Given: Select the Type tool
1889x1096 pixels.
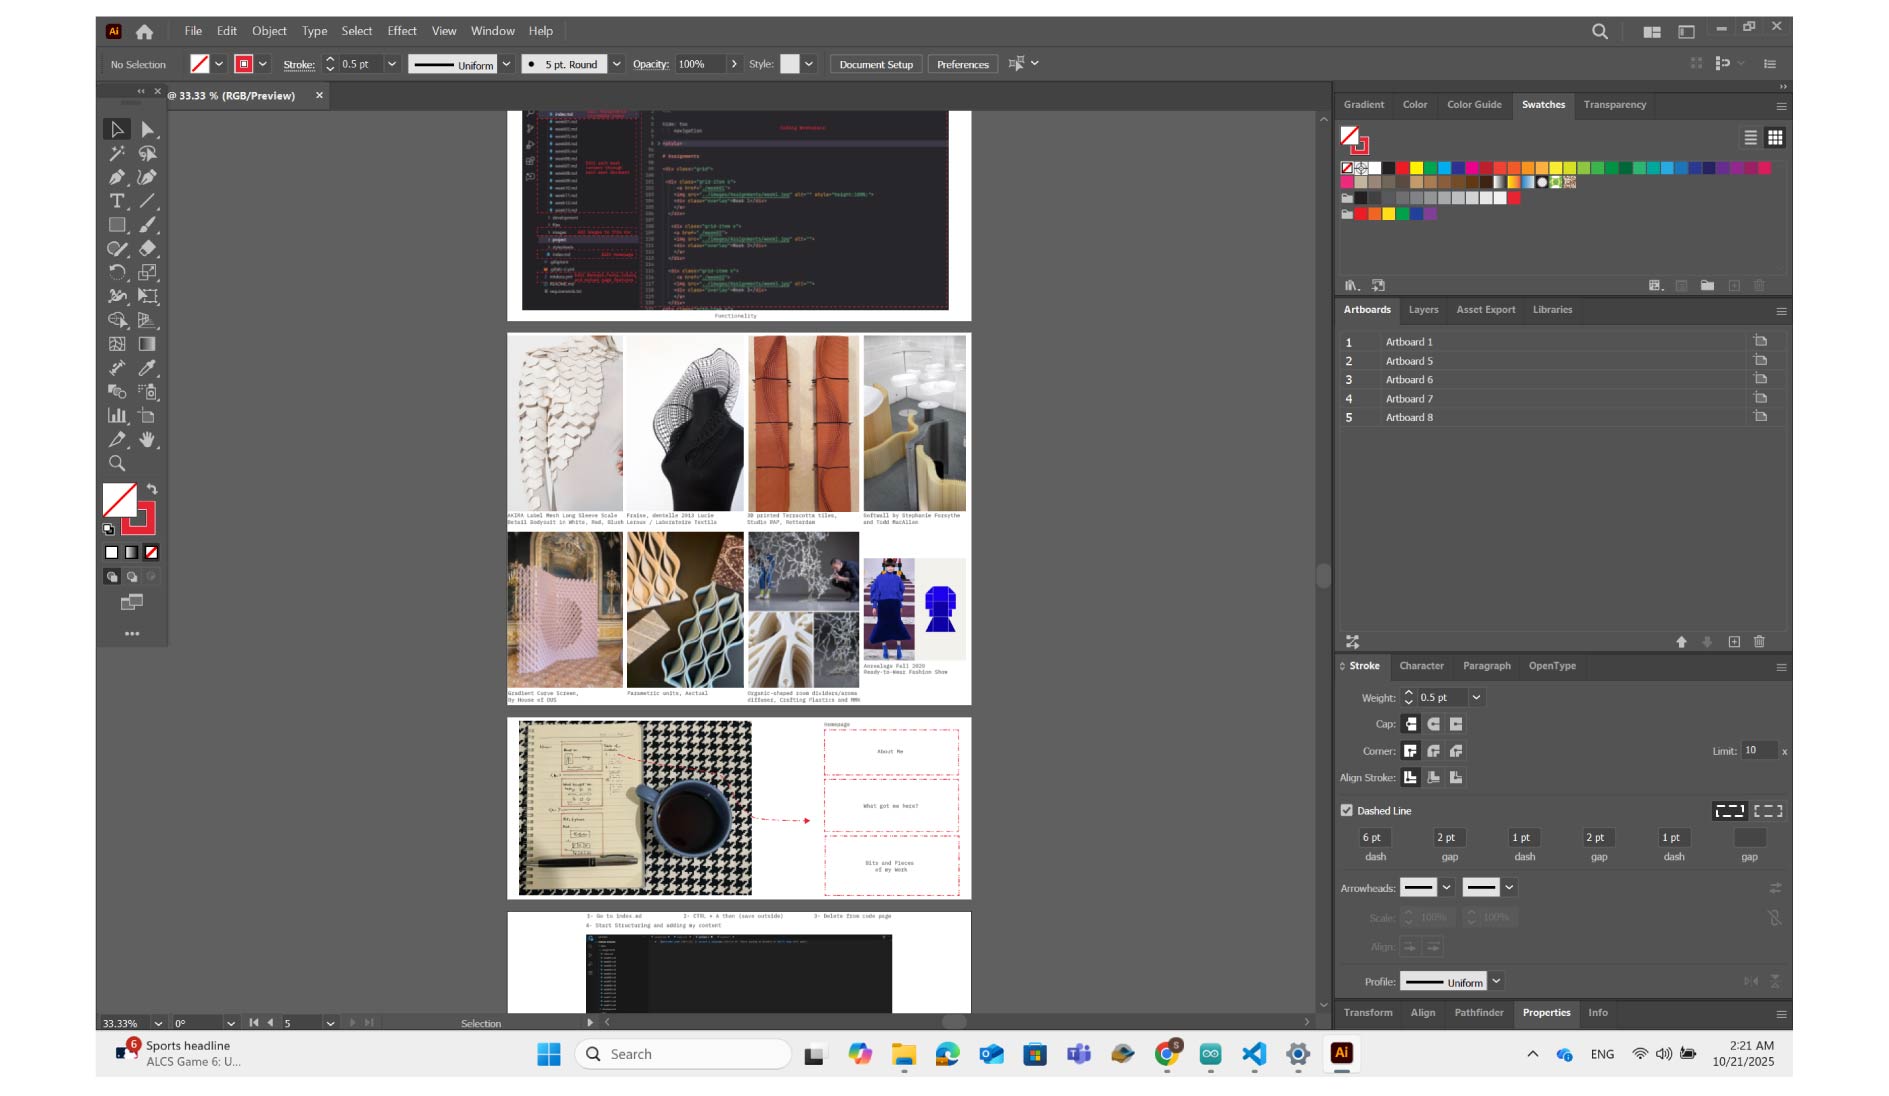Looking at the screenshot, I should (117, 201).
